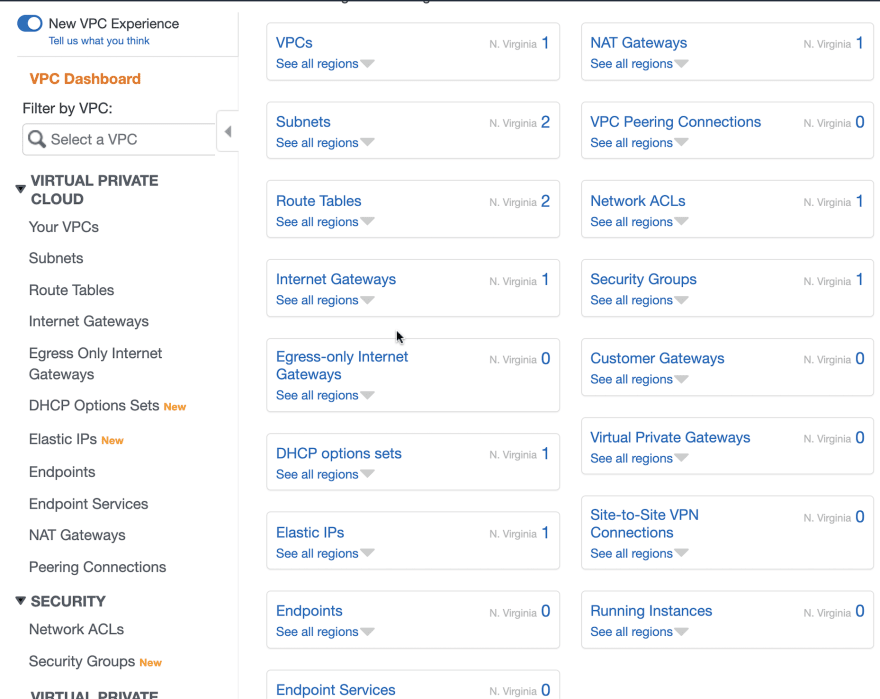Collapse the Virtual Private Cloud section
Viewport: 880px width, 699px height.
tap(20, 189)
